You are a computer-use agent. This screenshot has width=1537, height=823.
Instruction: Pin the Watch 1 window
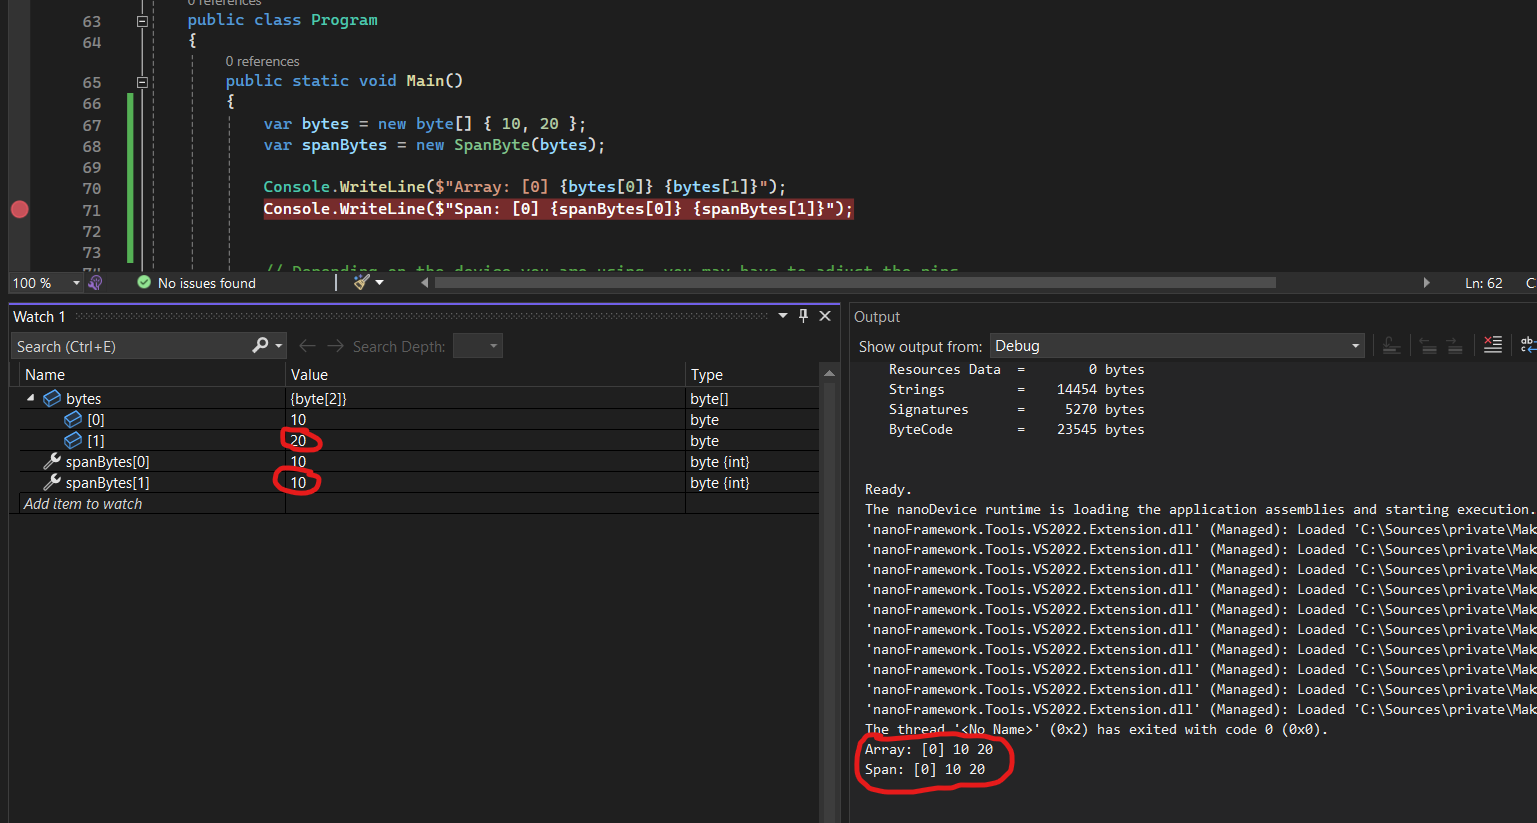[802, 316]
